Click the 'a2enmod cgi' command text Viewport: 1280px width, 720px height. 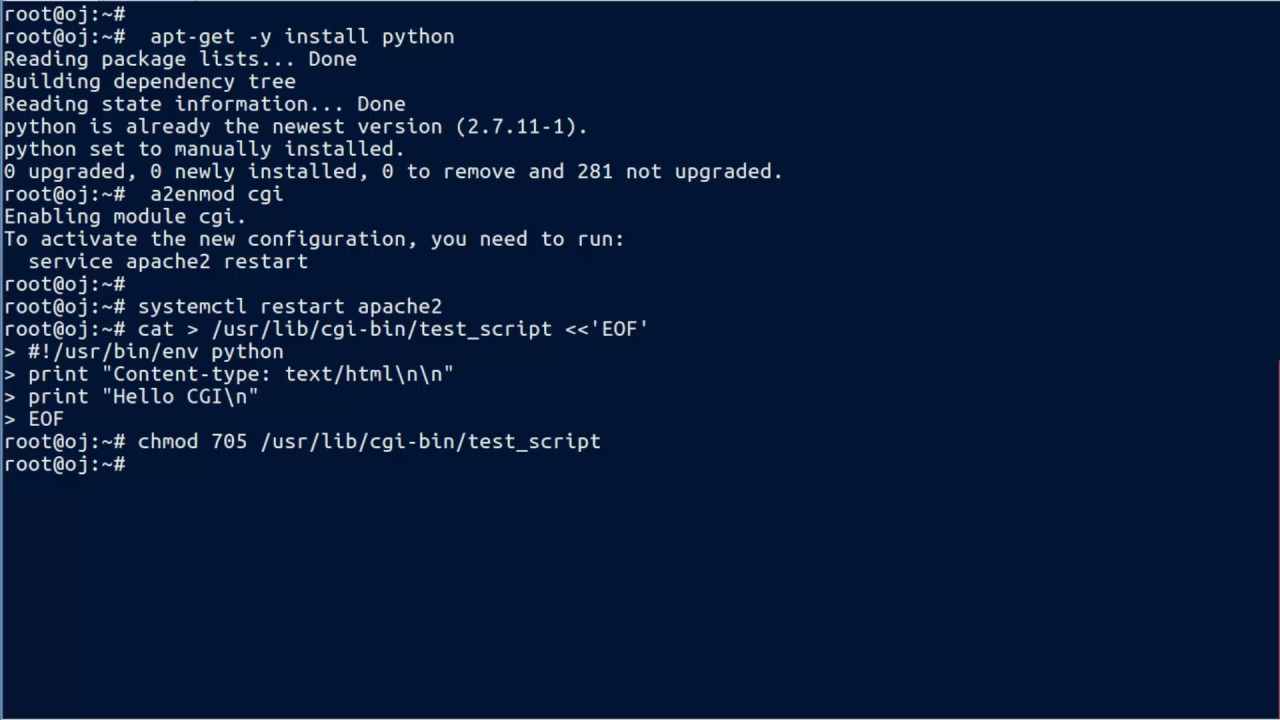click(216, 194)
